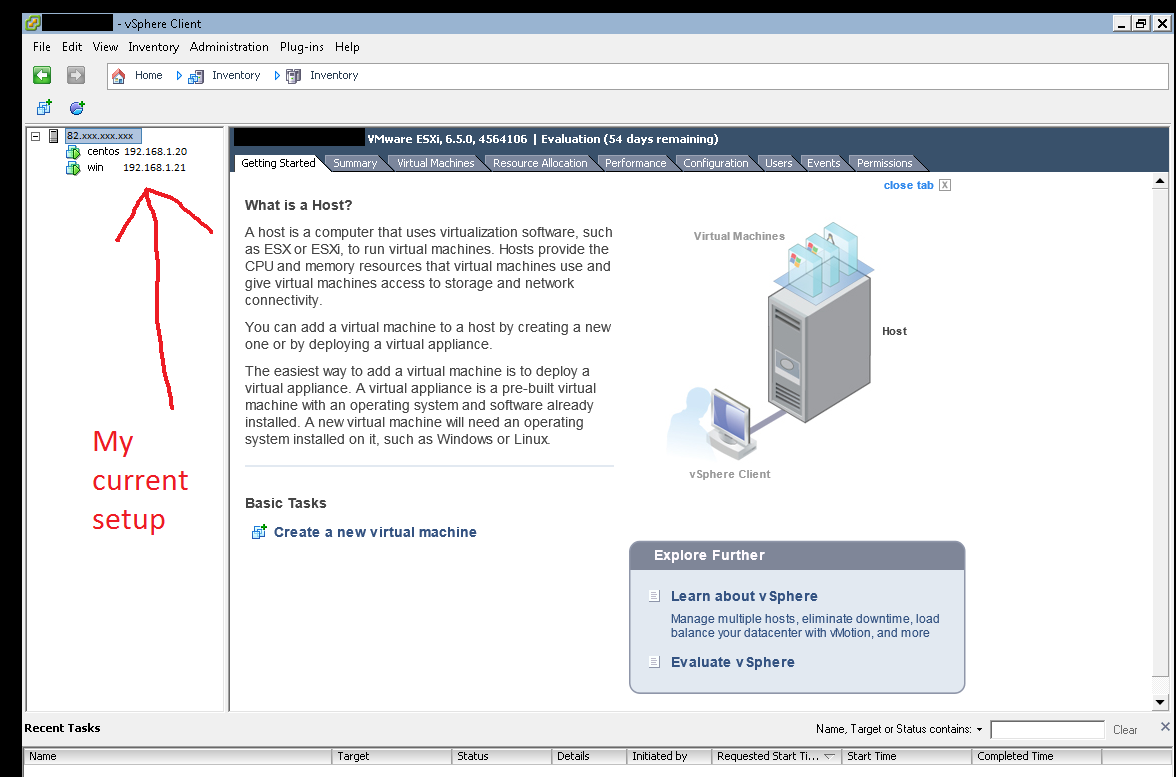1176x777 pixels.
Task: Sort Recent Tasks by Status column
Action: pyautogui.click(x=502, y=756)
